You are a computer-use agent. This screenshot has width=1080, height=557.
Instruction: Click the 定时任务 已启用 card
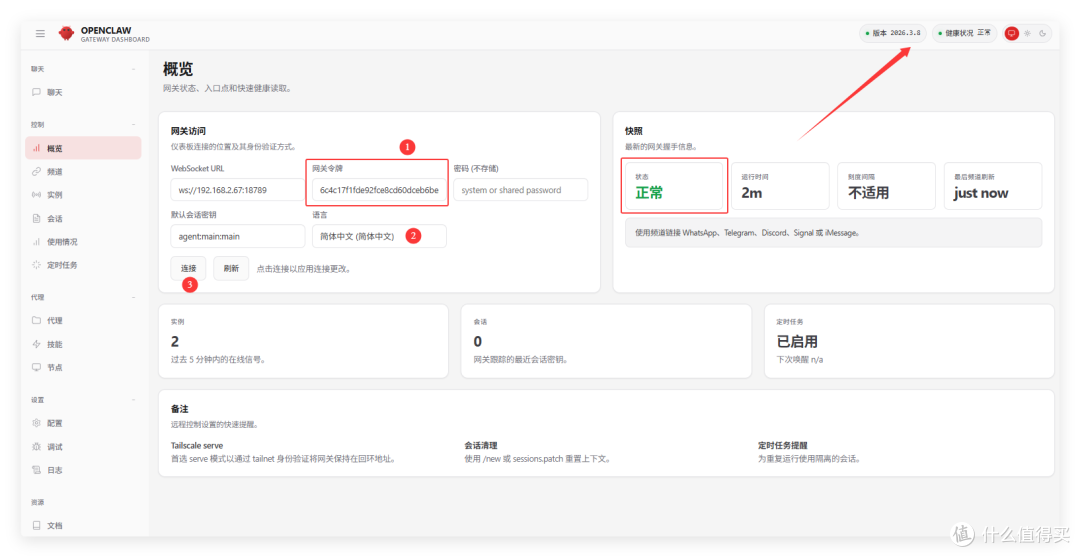pyautogui.click(x=909, y=341)
